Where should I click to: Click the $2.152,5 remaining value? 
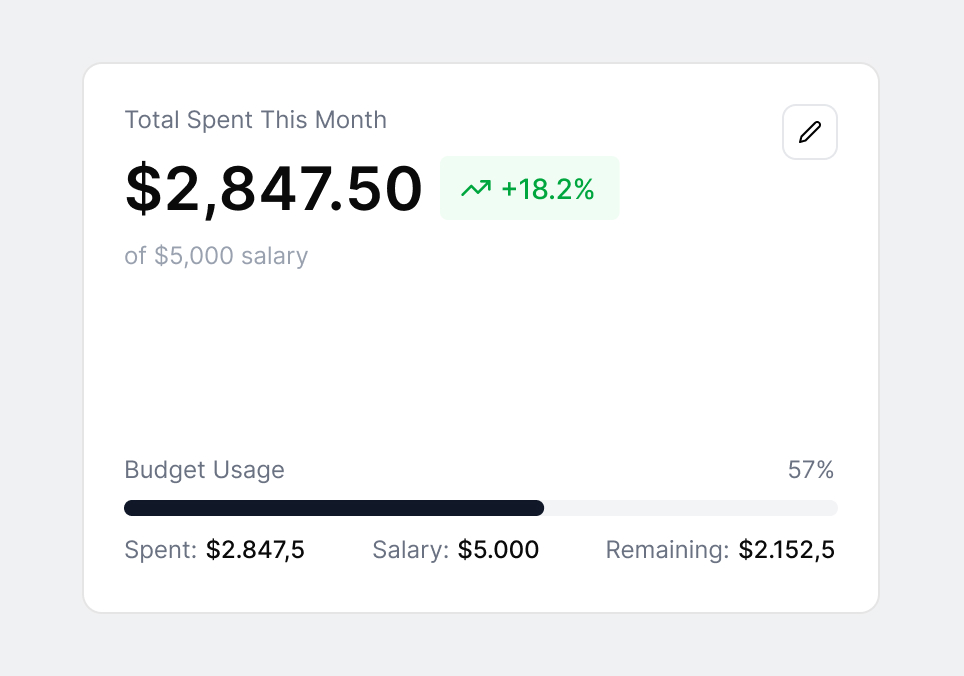787,549
